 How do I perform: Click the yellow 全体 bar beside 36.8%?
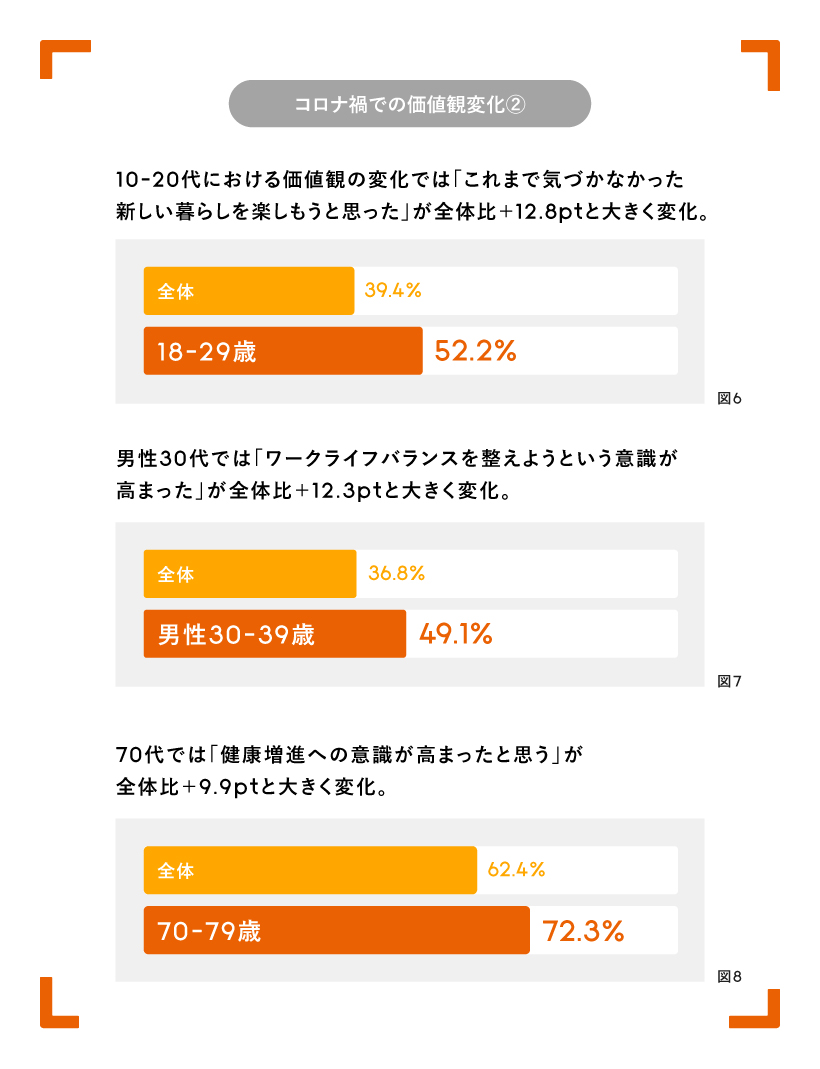click(250, 574)
